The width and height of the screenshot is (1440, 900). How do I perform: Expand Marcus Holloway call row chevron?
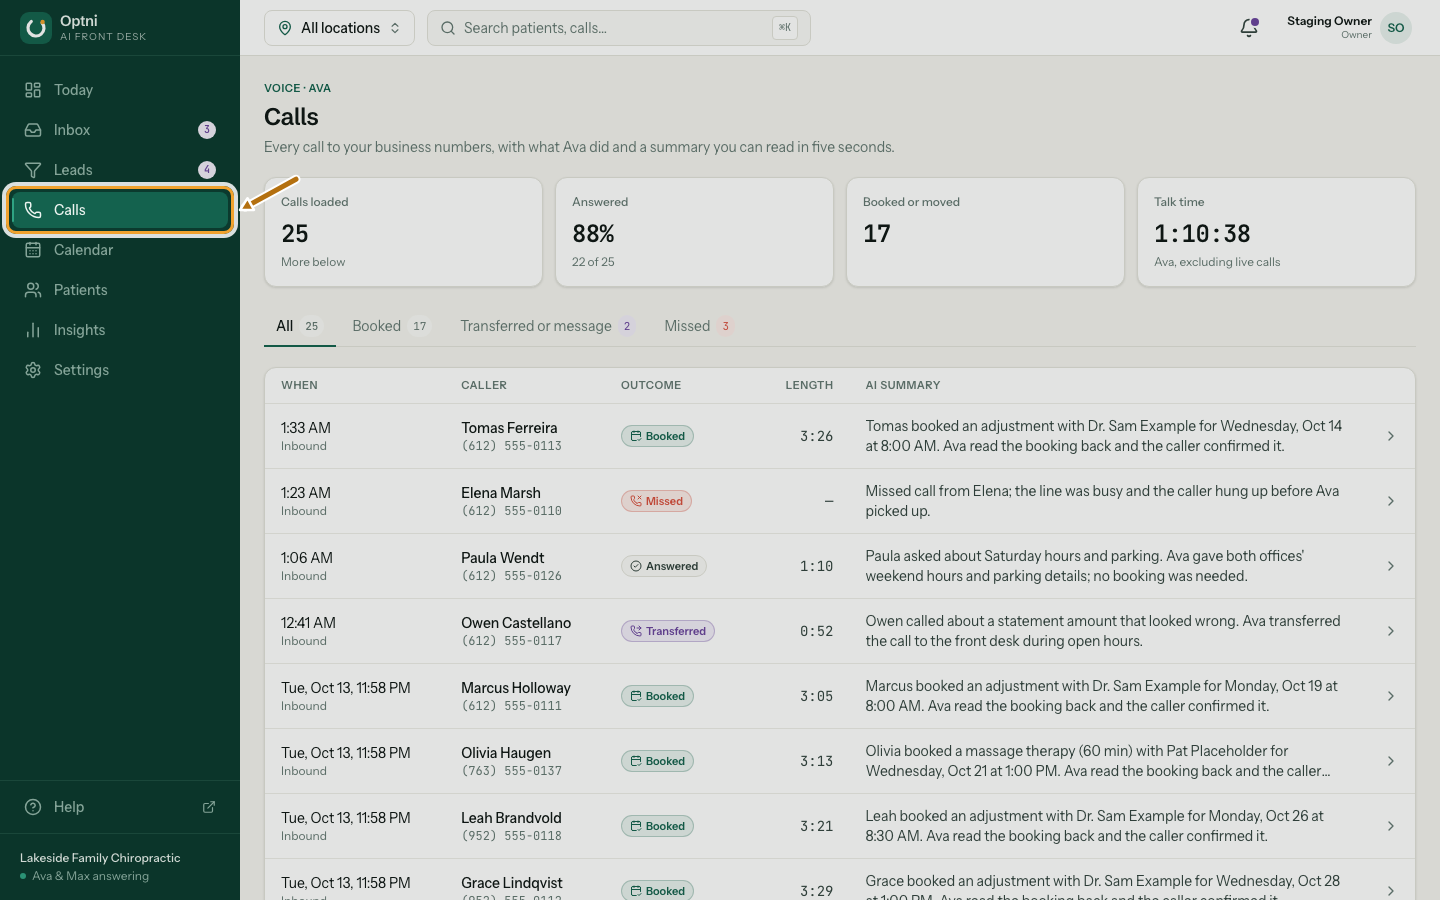(x=1390, y=696)
